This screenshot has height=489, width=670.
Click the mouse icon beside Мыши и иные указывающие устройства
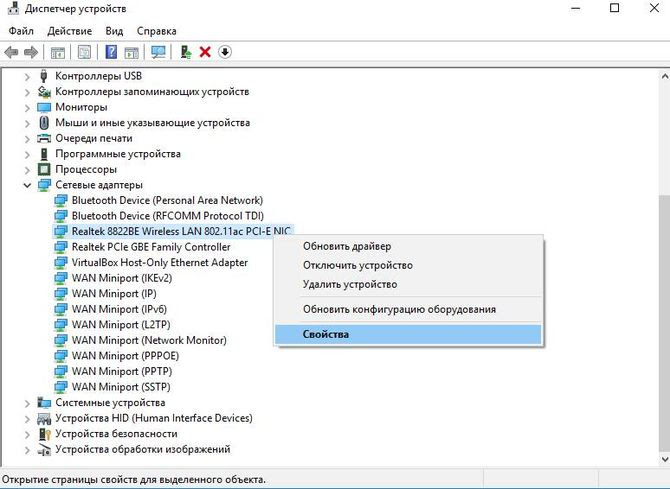44,123
